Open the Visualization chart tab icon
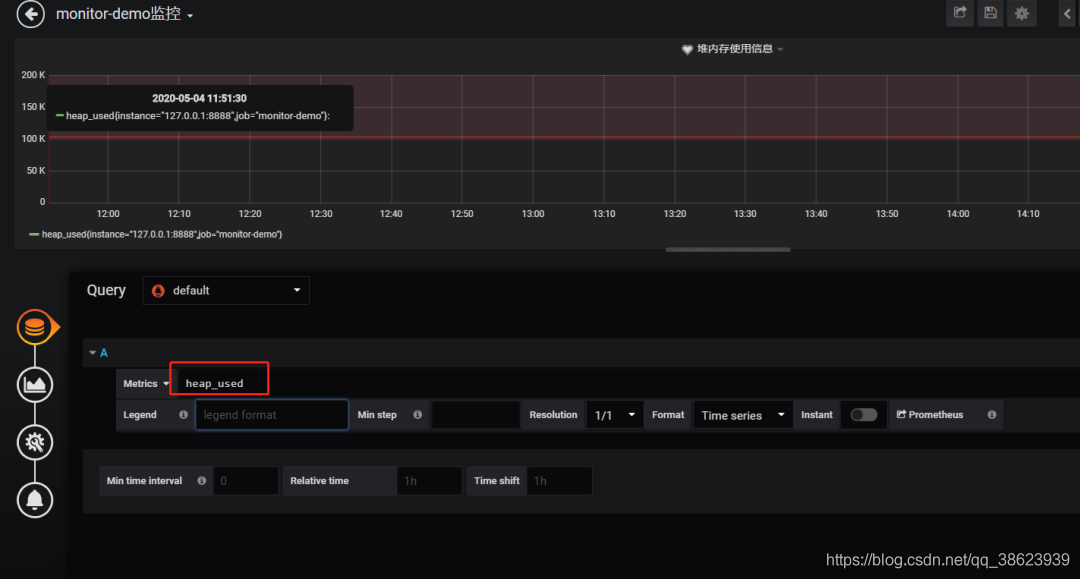 point(35,385)
